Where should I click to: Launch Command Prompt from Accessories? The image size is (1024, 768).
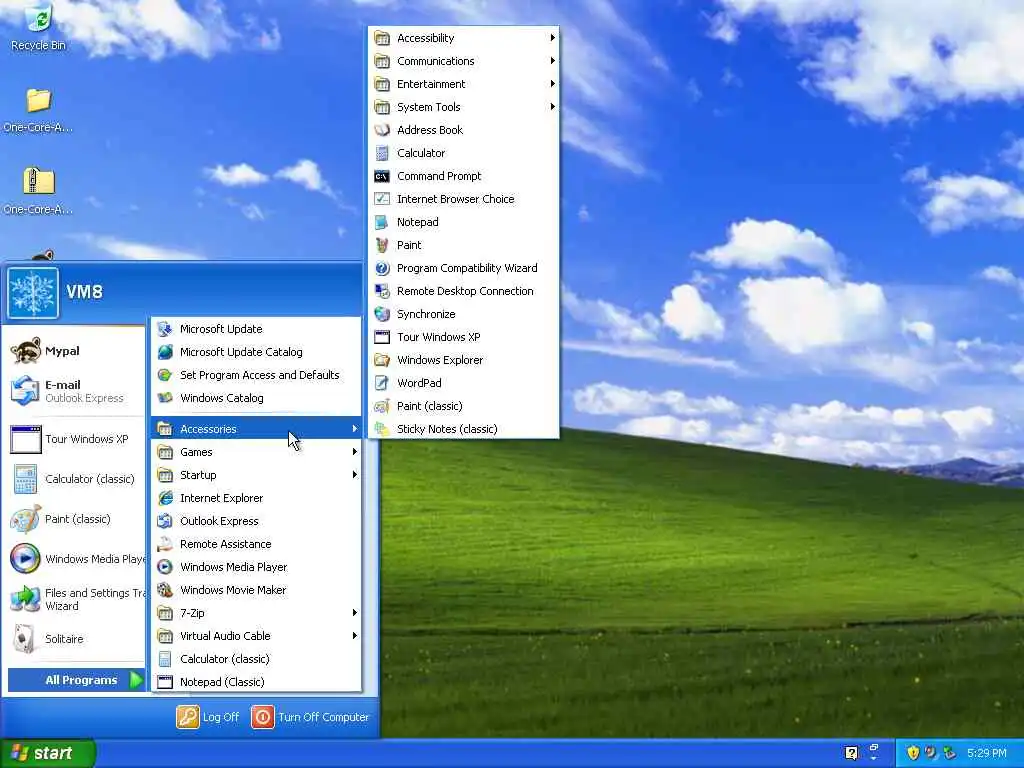(464, 176)
